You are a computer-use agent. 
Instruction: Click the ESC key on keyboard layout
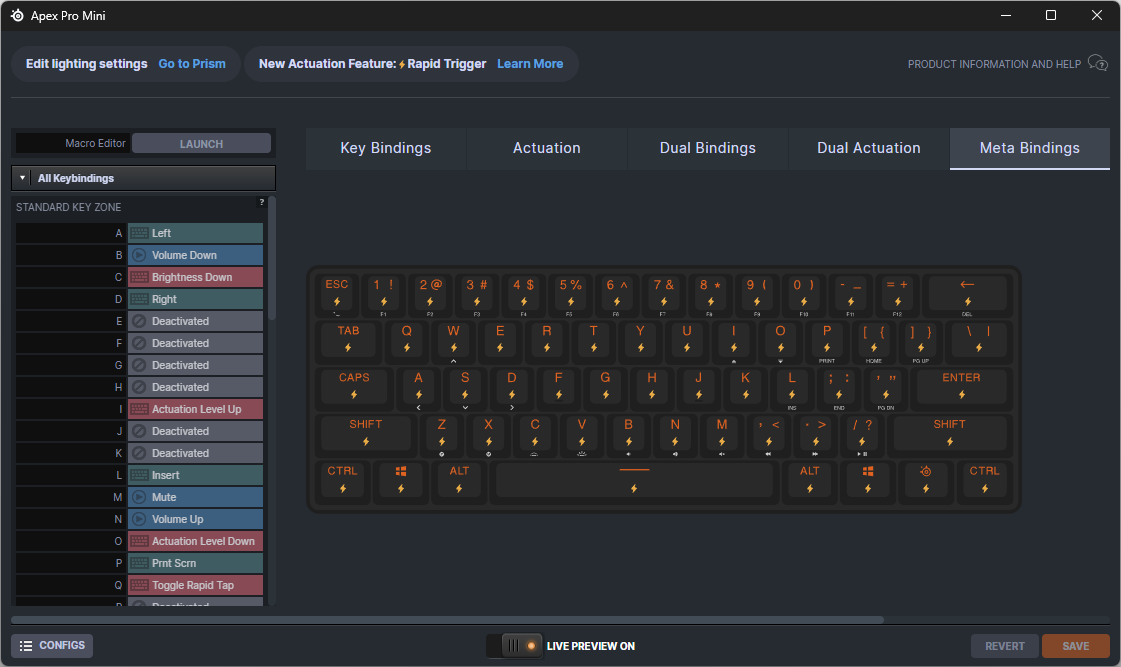[x=337, y=293]
